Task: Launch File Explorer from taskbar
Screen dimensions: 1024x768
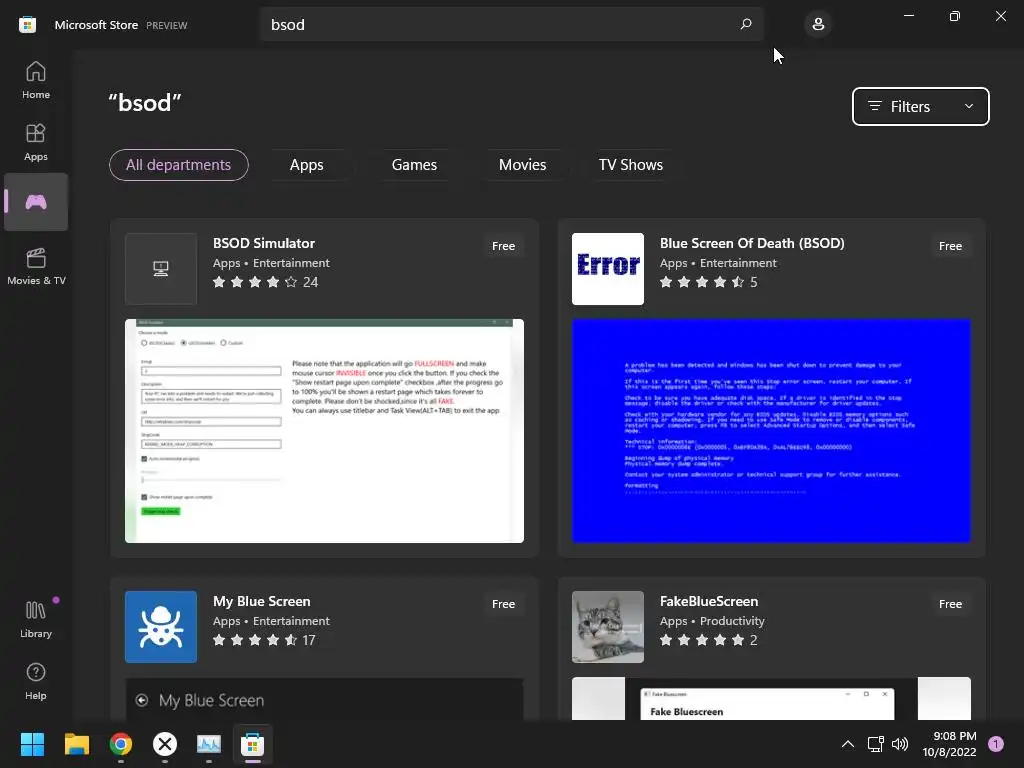Action: 76,744
